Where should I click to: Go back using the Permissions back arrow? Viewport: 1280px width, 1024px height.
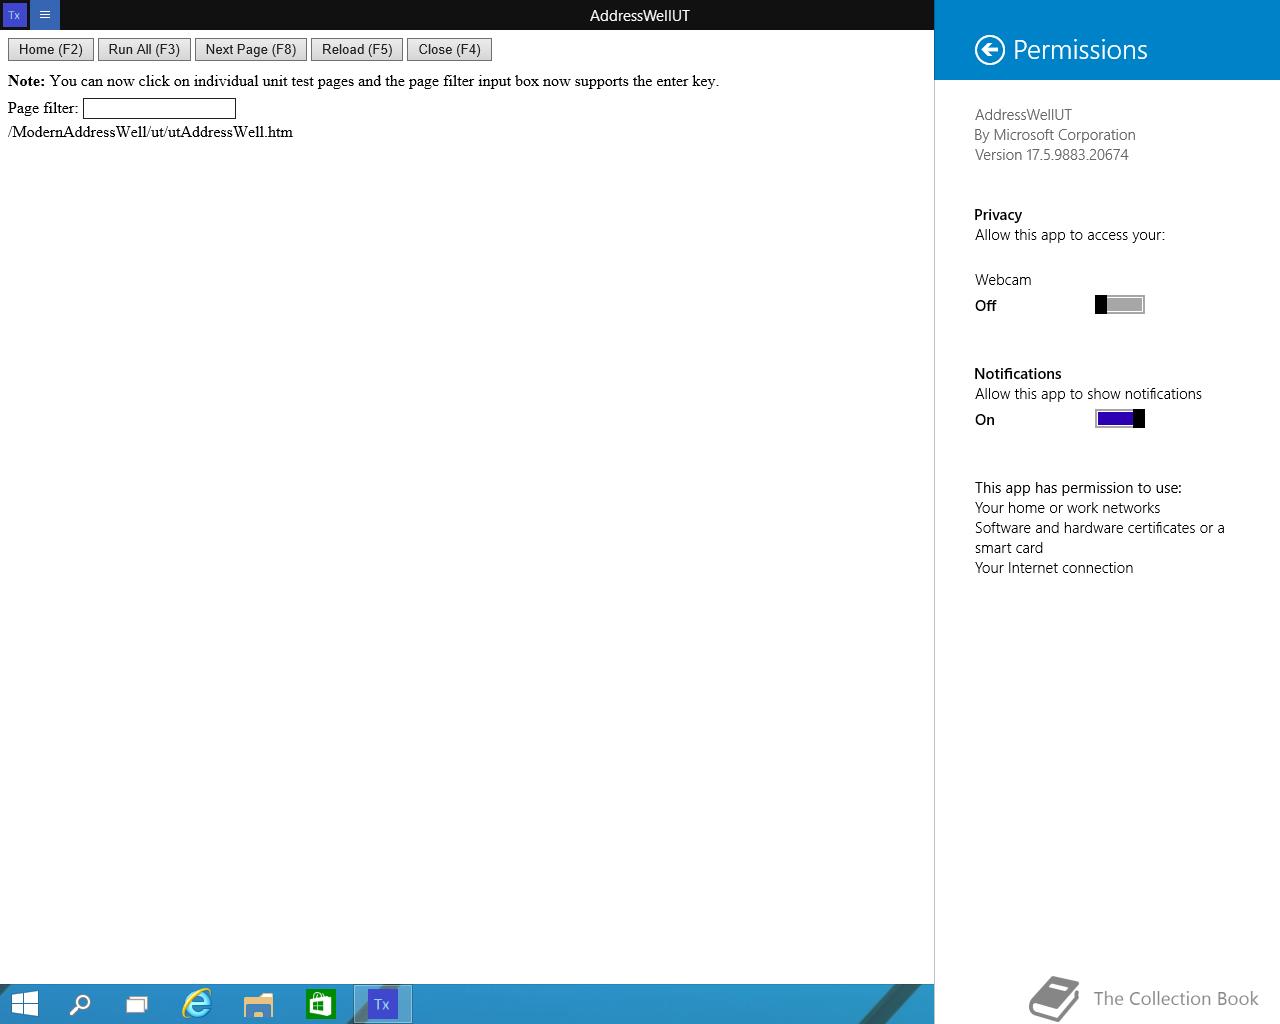(x=990, y=50)
